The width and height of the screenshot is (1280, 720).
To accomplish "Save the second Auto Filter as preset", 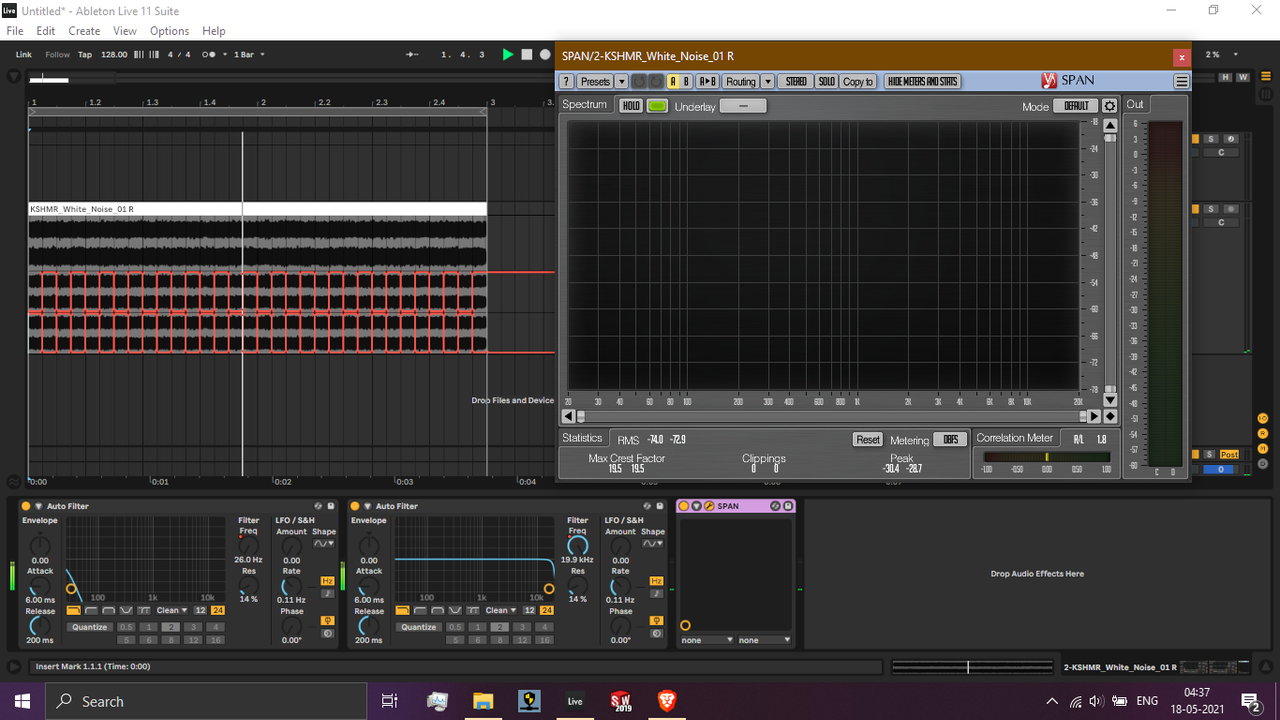I will click(x=660, y=505).
